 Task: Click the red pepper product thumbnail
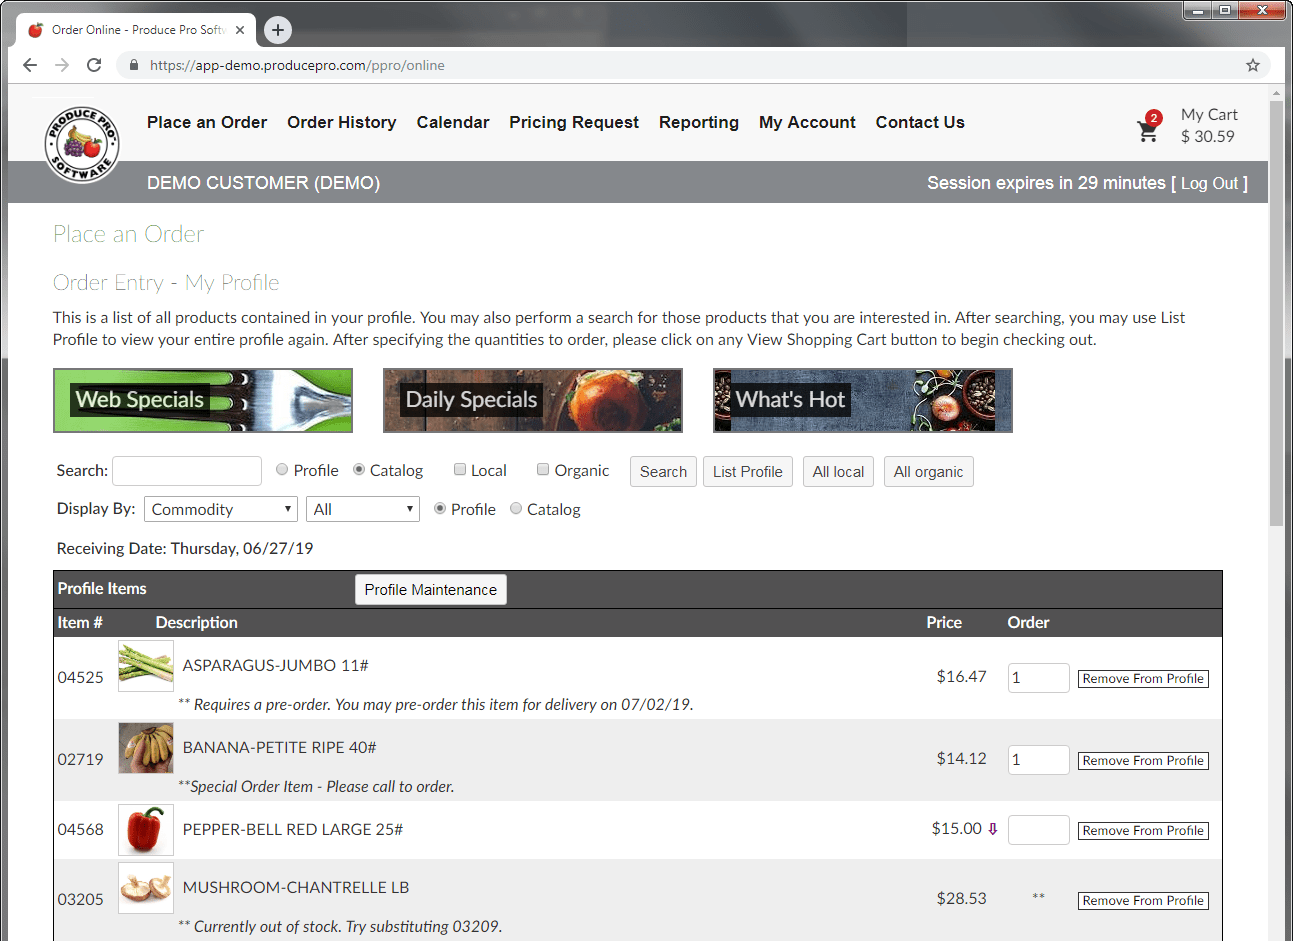(145, 829)
